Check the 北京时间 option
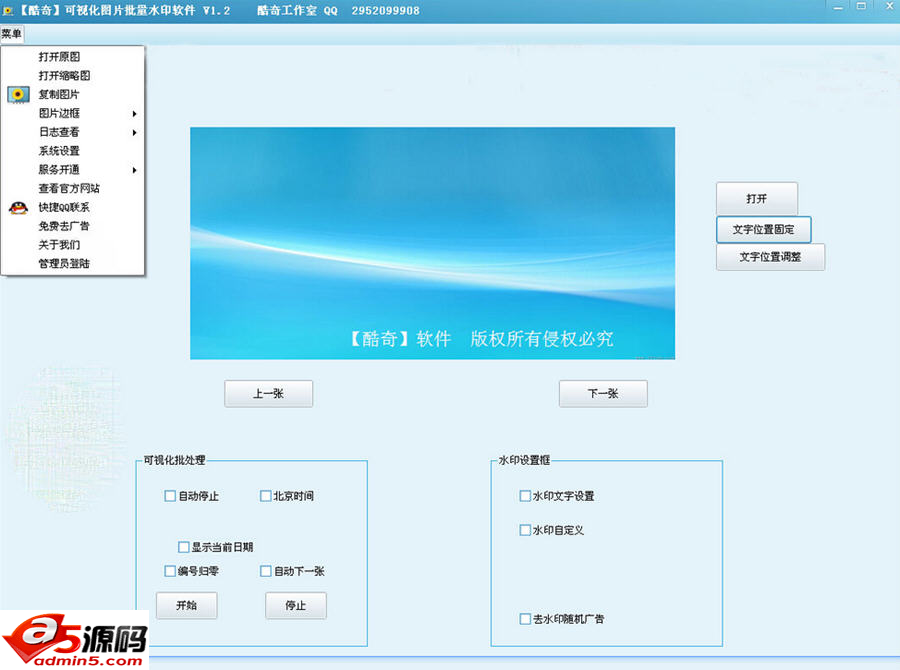 coord(266,495)
